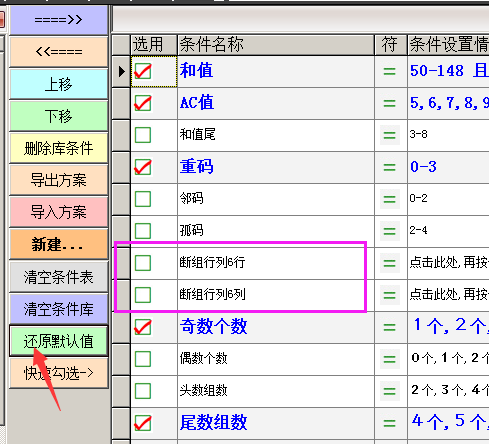Select the 奇数个数 condition name
The width and height of the screenshot is (489, 444).
point(213,326)
